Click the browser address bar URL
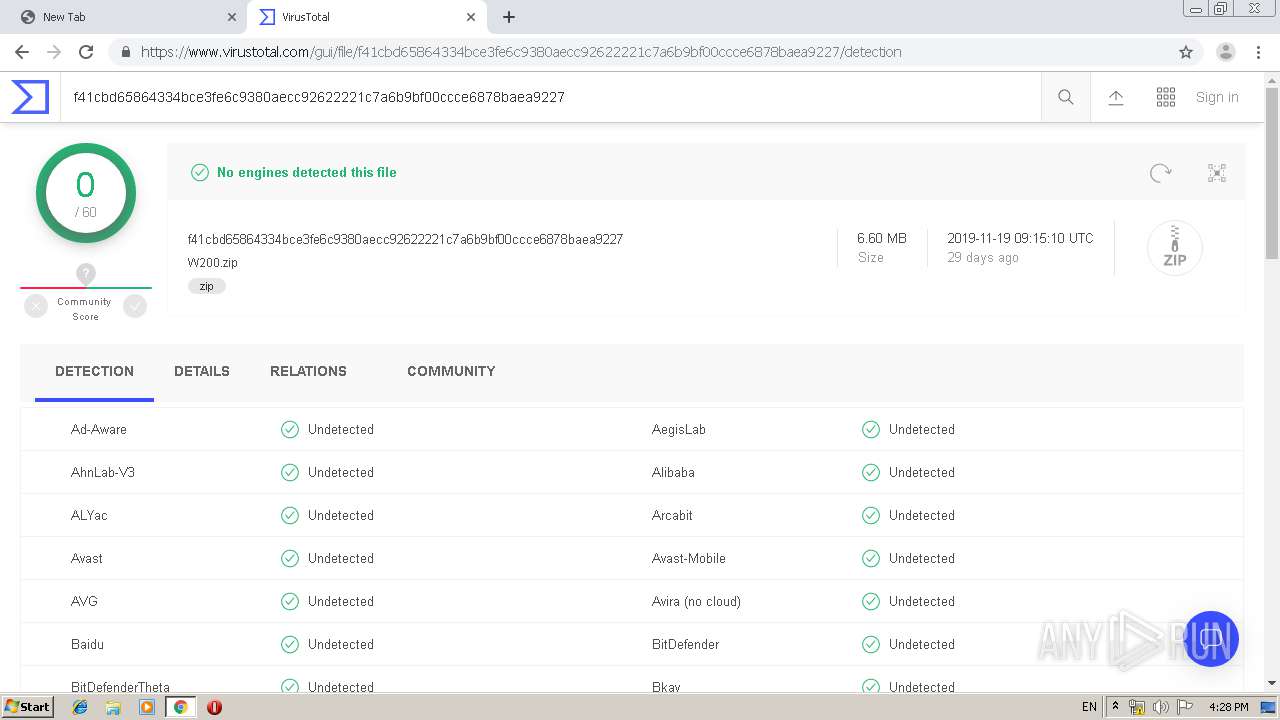1280x720 pixels. tap(521, 52)
